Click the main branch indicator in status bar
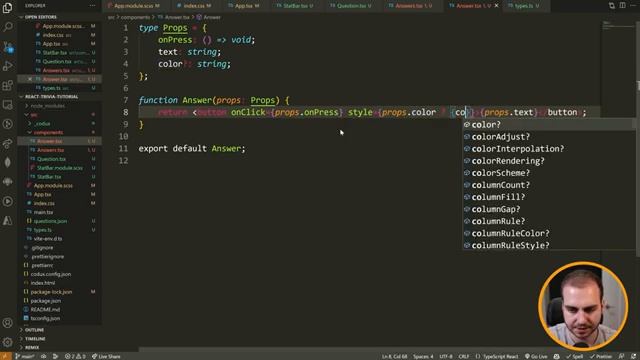The width and height of the screenshot is (640, 360). (x=24, y=356)
